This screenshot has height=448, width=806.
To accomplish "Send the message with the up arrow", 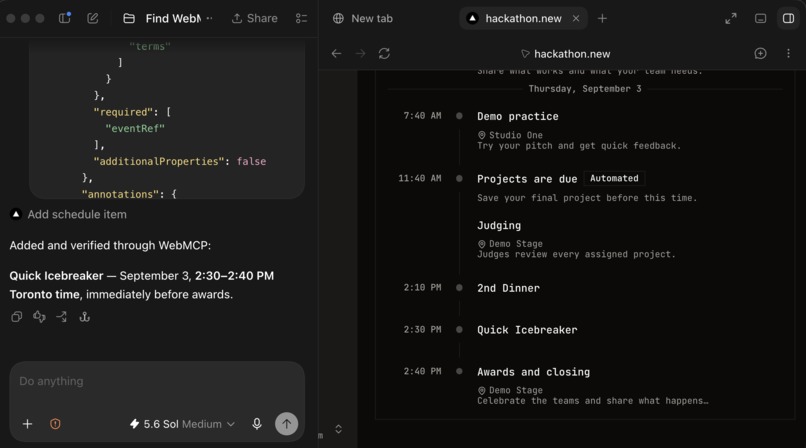I will [x=286, y=424].
